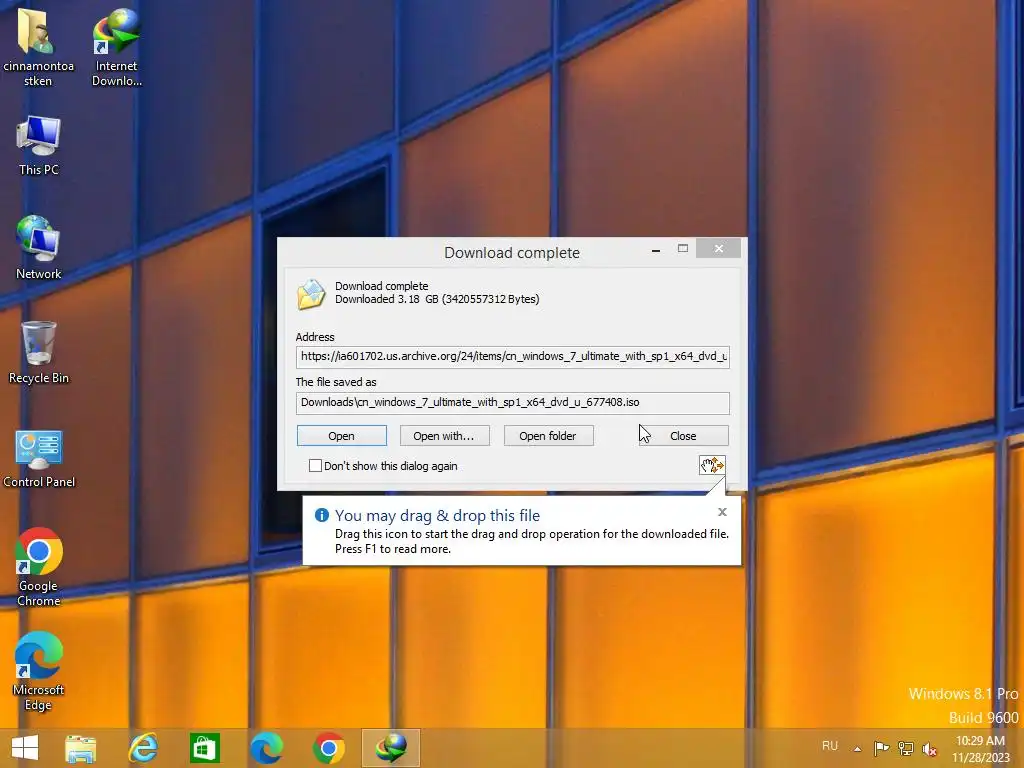This screenshot has width=1024, height=768.
Task: Launch Microsoft Edge from the taskbar
Action: click(x=266, y=748)
